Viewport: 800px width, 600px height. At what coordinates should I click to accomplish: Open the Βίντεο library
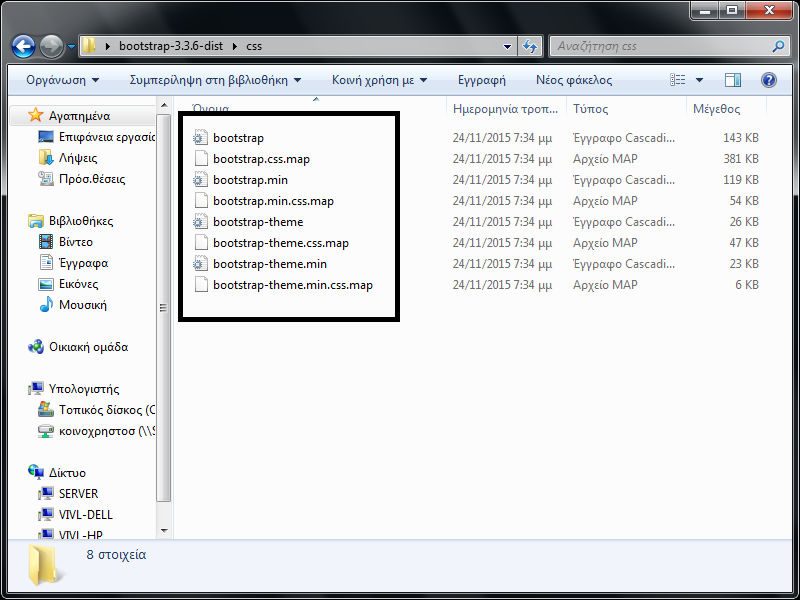click(76, 242)
